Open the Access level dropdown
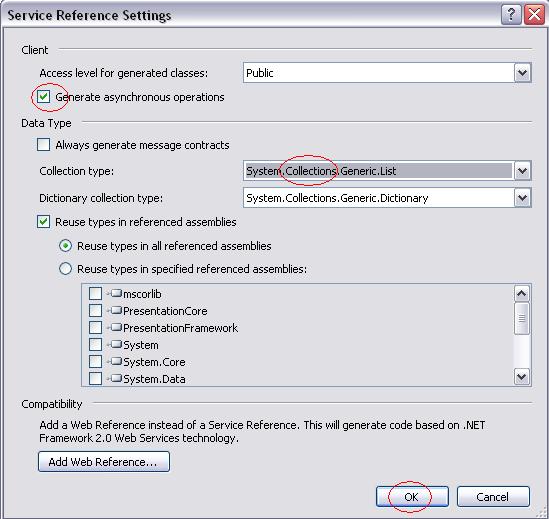 pos(522,73)
